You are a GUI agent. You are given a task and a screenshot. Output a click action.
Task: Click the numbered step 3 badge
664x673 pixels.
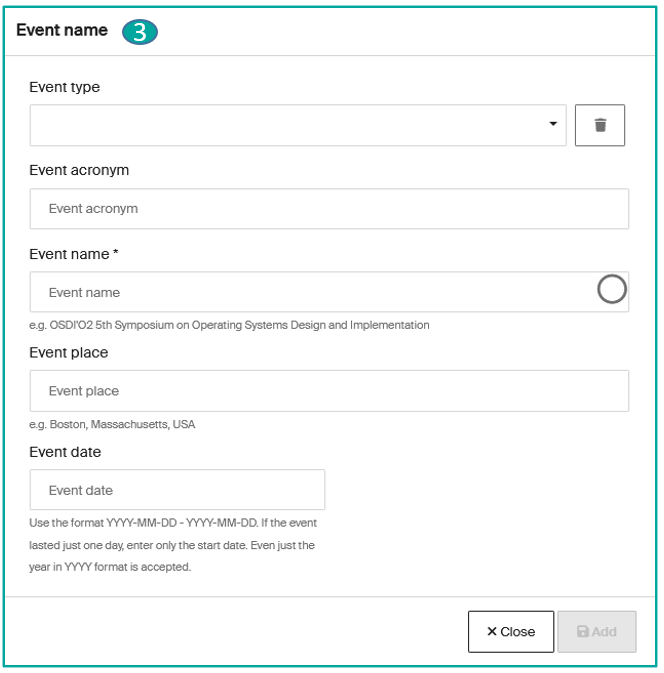[140, 32]
